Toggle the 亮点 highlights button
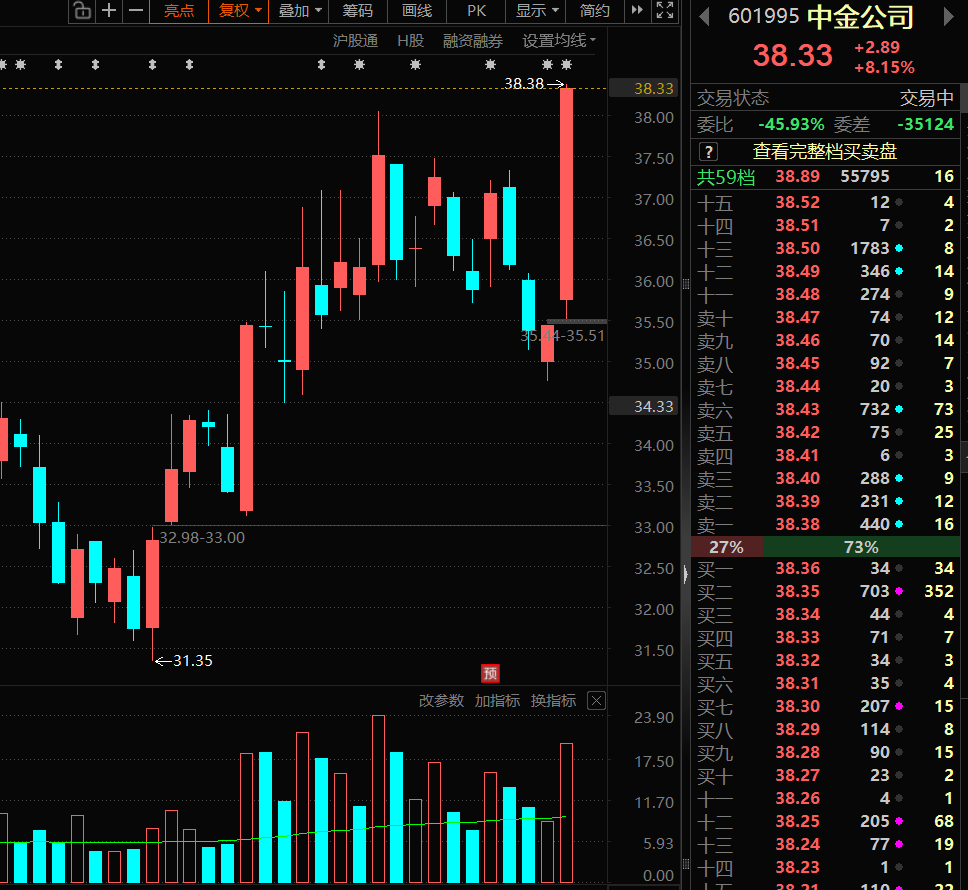 pyautogui.click(x=179, y=11)
